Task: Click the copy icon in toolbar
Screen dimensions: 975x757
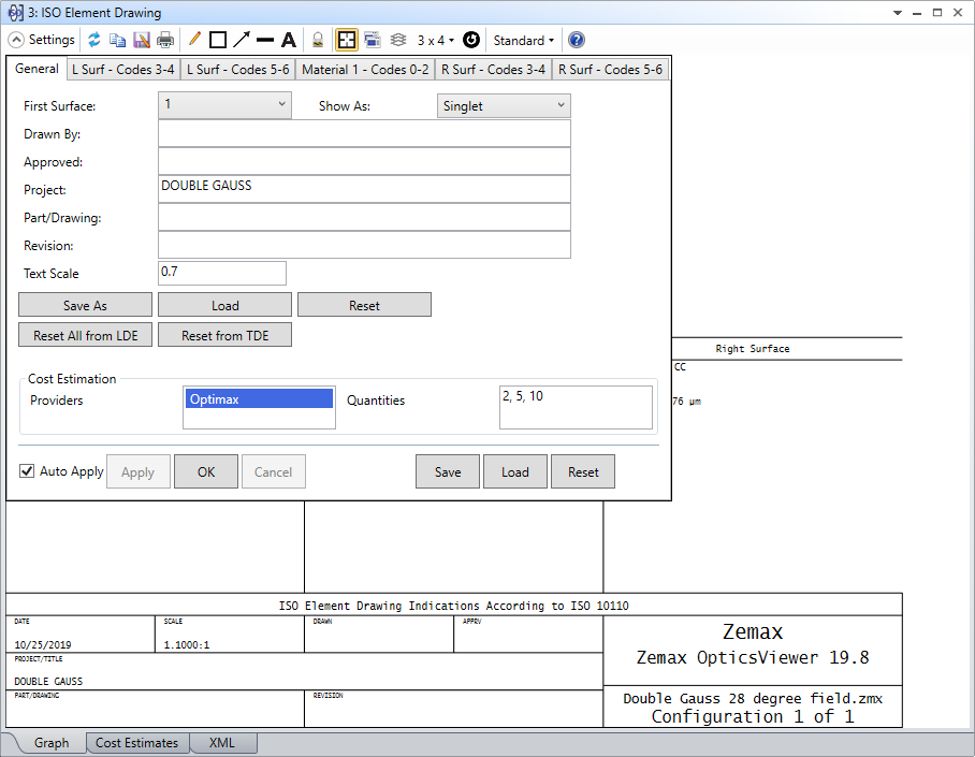Action: (x=118, y=40)
